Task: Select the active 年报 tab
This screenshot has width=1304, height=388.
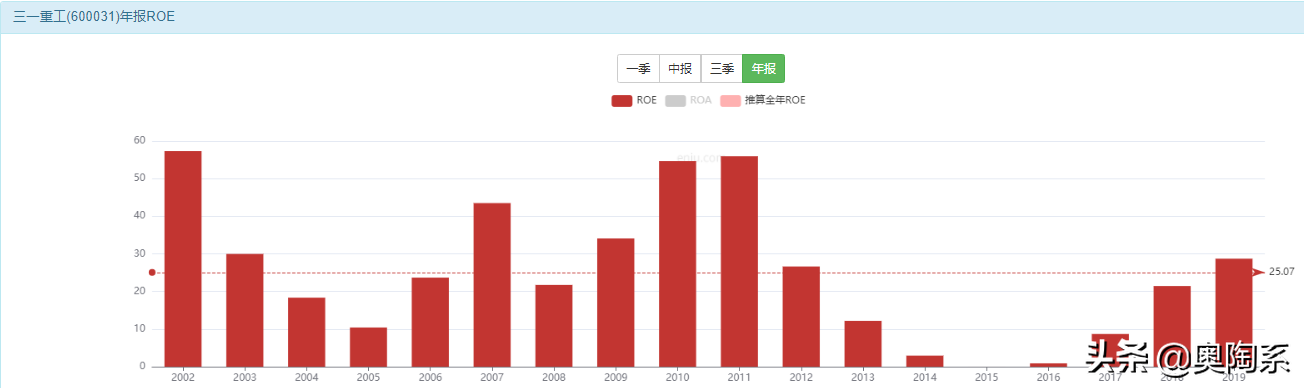Action: click(x=764, y=69)
